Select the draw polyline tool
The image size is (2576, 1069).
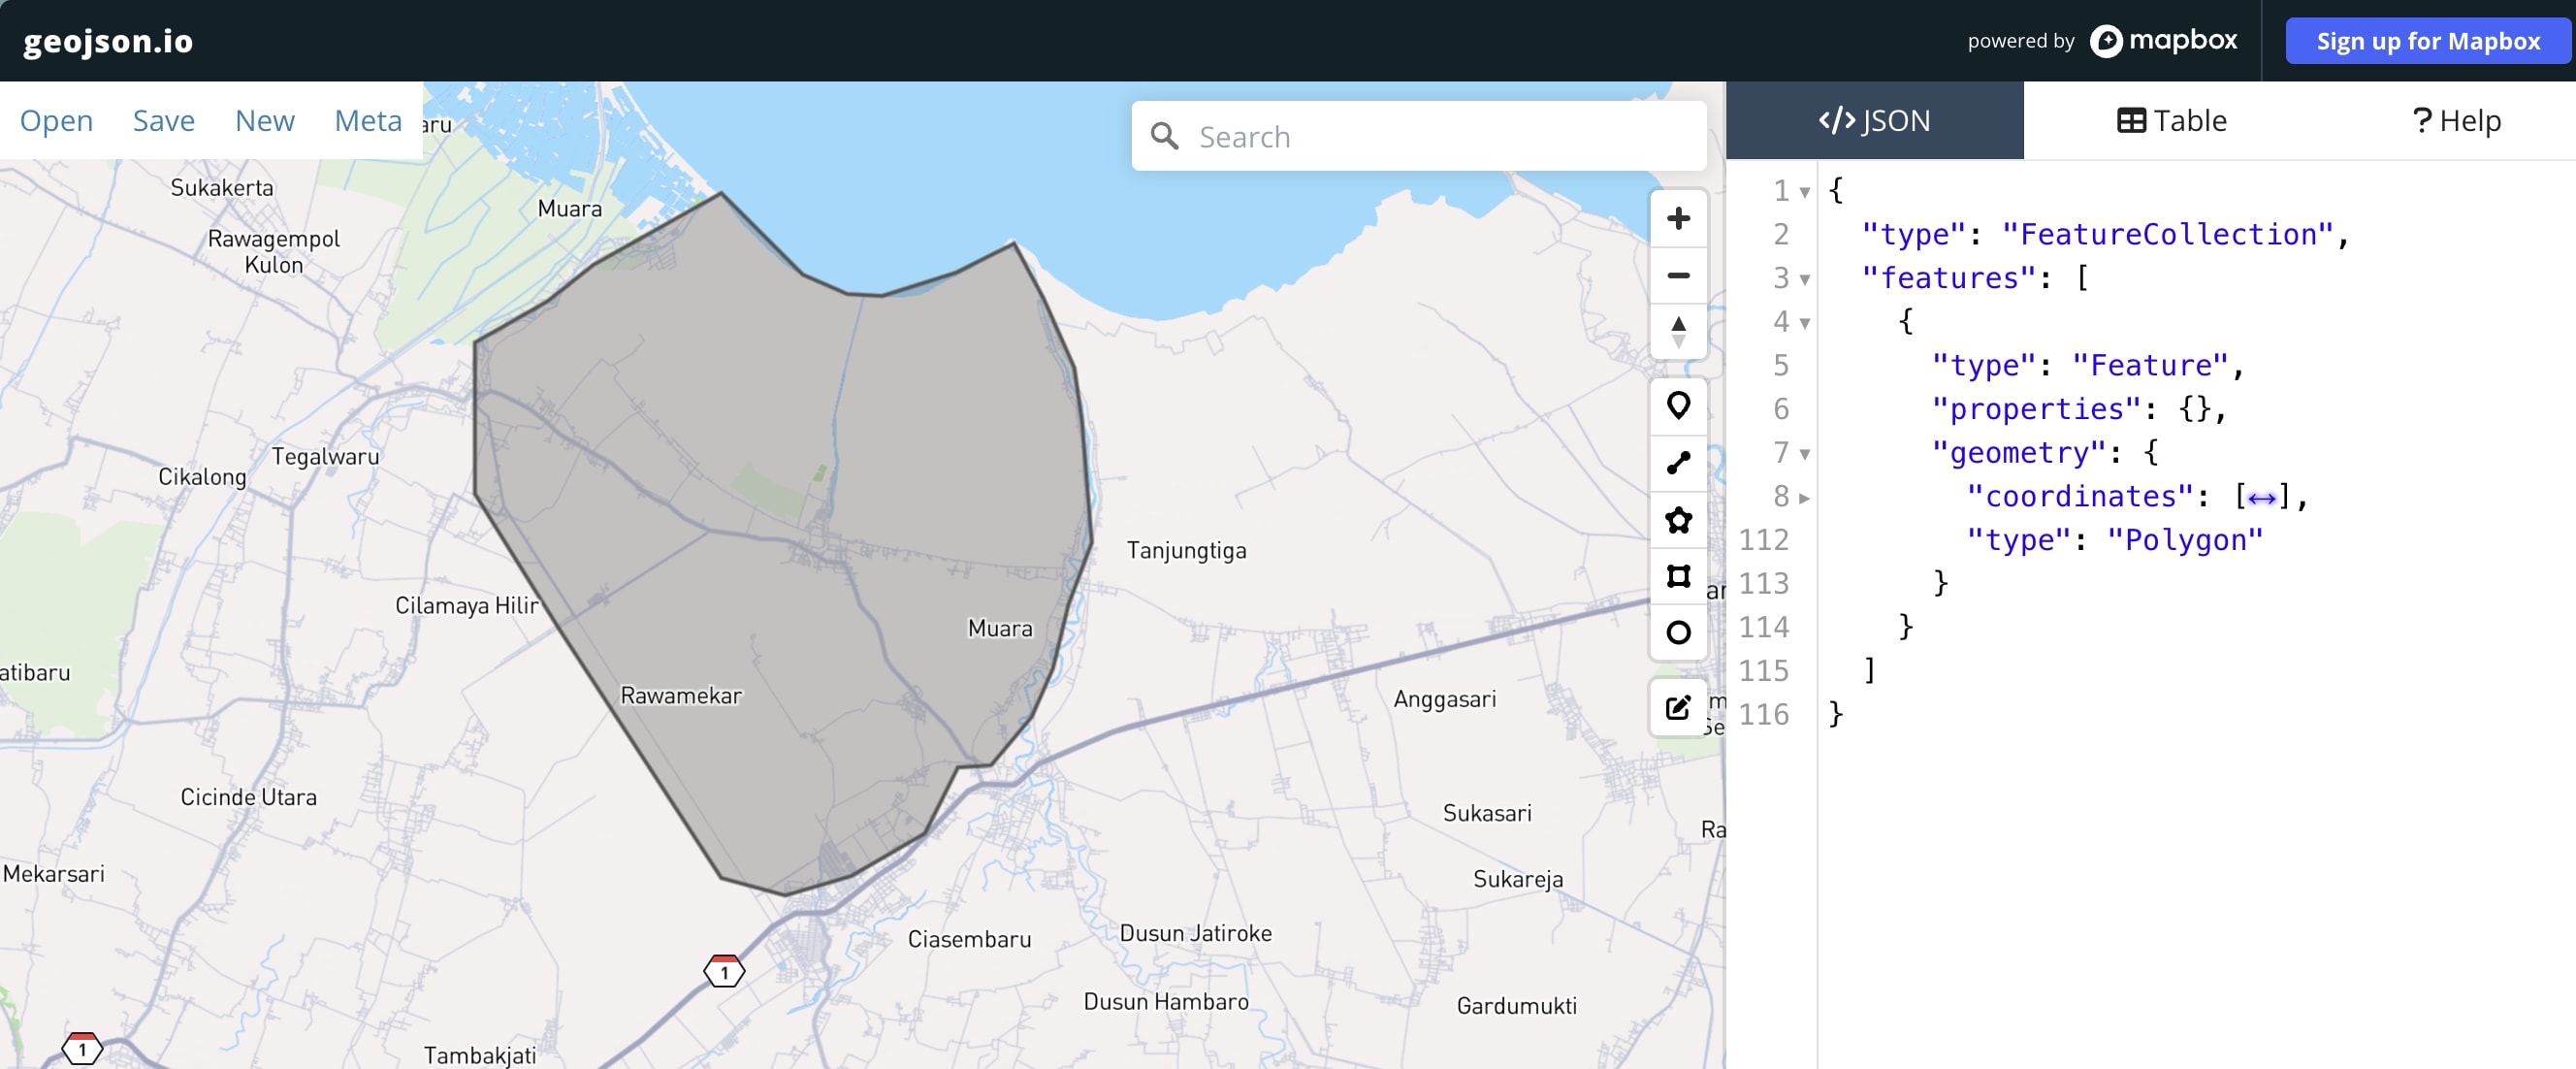point(1678,462)
